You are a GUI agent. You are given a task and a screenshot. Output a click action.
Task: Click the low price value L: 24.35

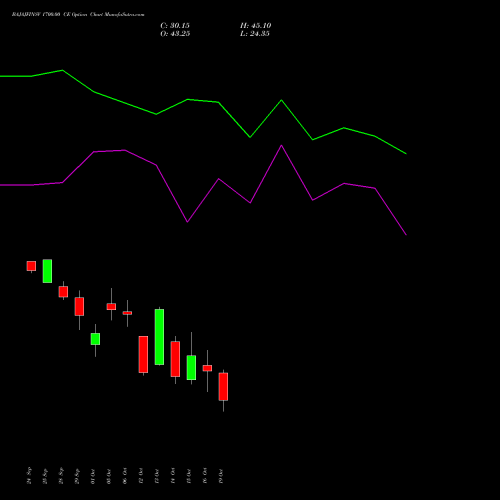click(255, 34)
